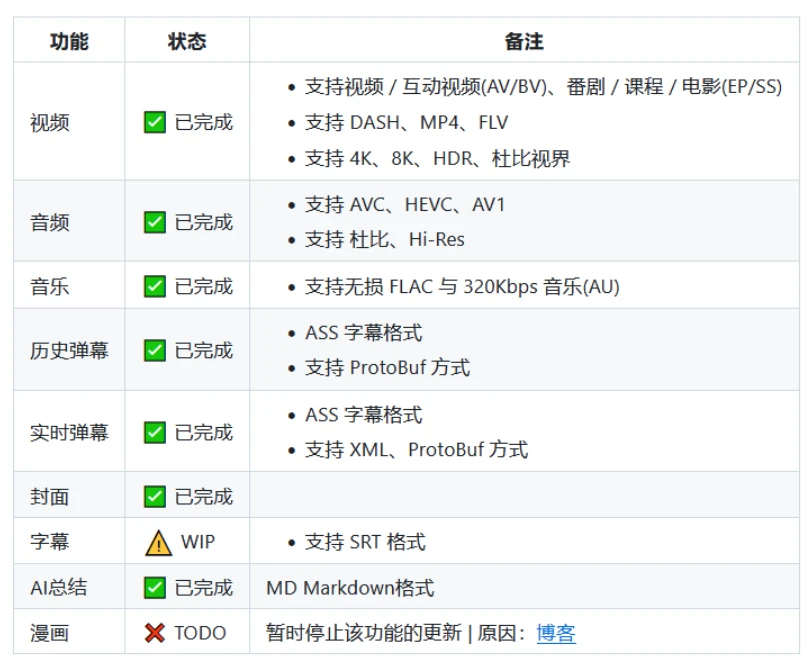This screenshot has height=668, width=810.
Task: Click the 状态 column header
Action: coord(187,41)
